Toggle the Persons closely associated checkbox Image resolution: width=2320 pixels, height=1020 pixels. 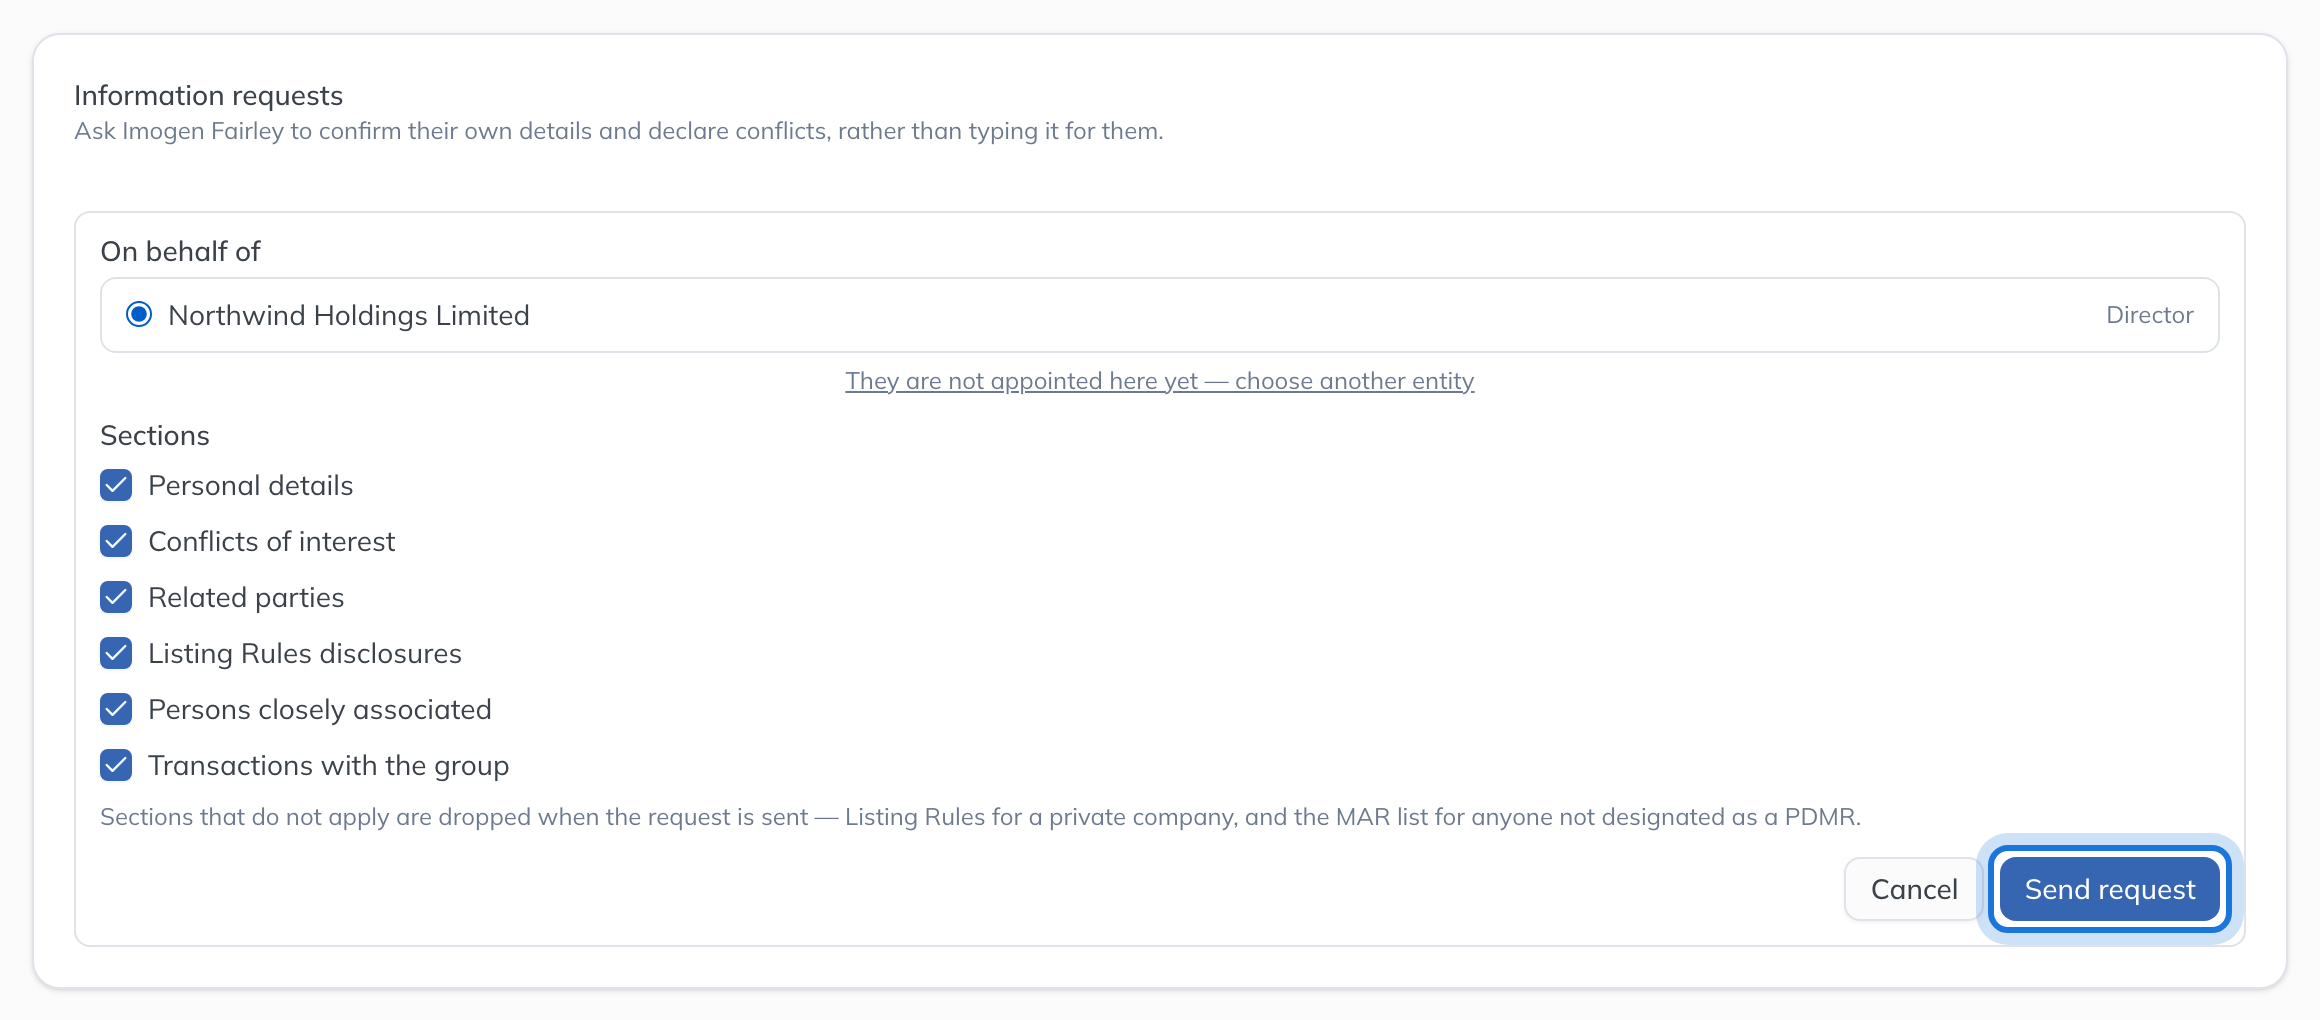(116, 709)
